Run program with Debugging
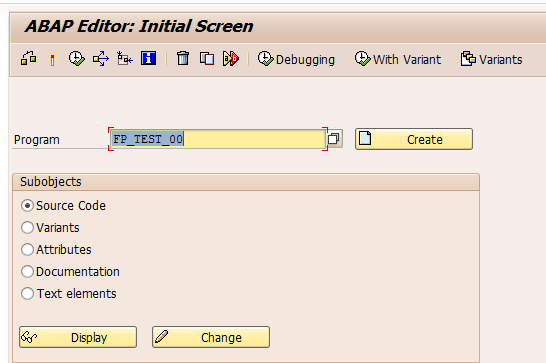This screenshot has height=363, width=546. coord(296,59)
